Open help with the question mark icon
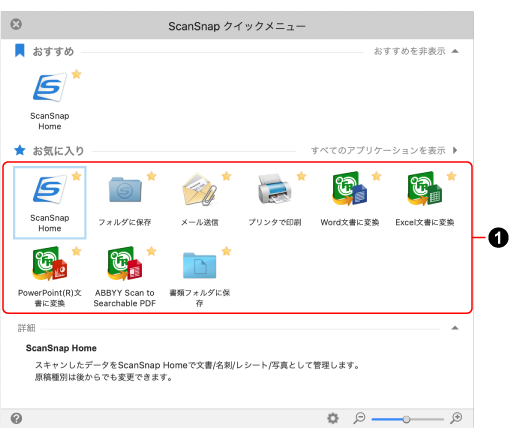 click(16, 418)
